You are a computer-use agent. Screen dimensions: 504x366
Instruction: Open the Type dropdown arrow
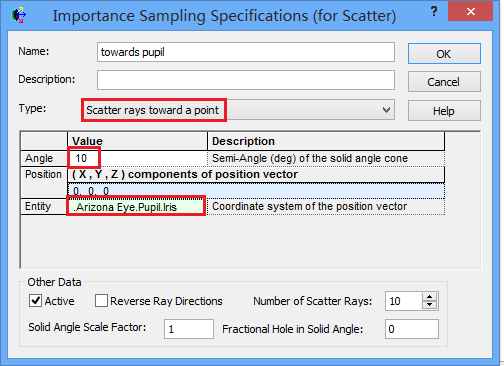point(386,110)
